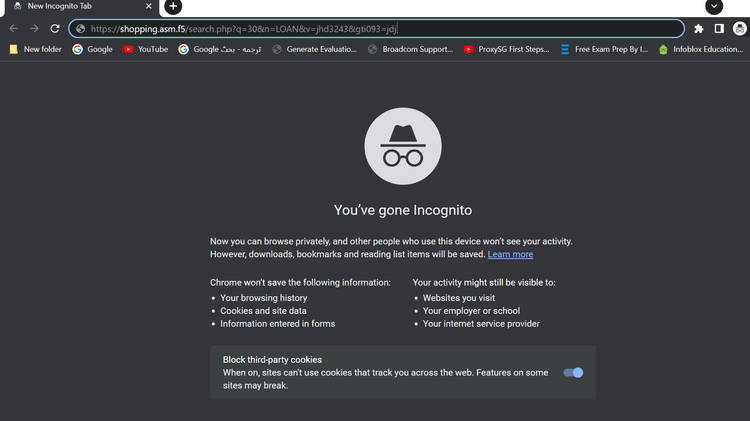Screen dimensions: 750x421
Task: Select the New Incognito Tab
Action: (x=81, y=7)
